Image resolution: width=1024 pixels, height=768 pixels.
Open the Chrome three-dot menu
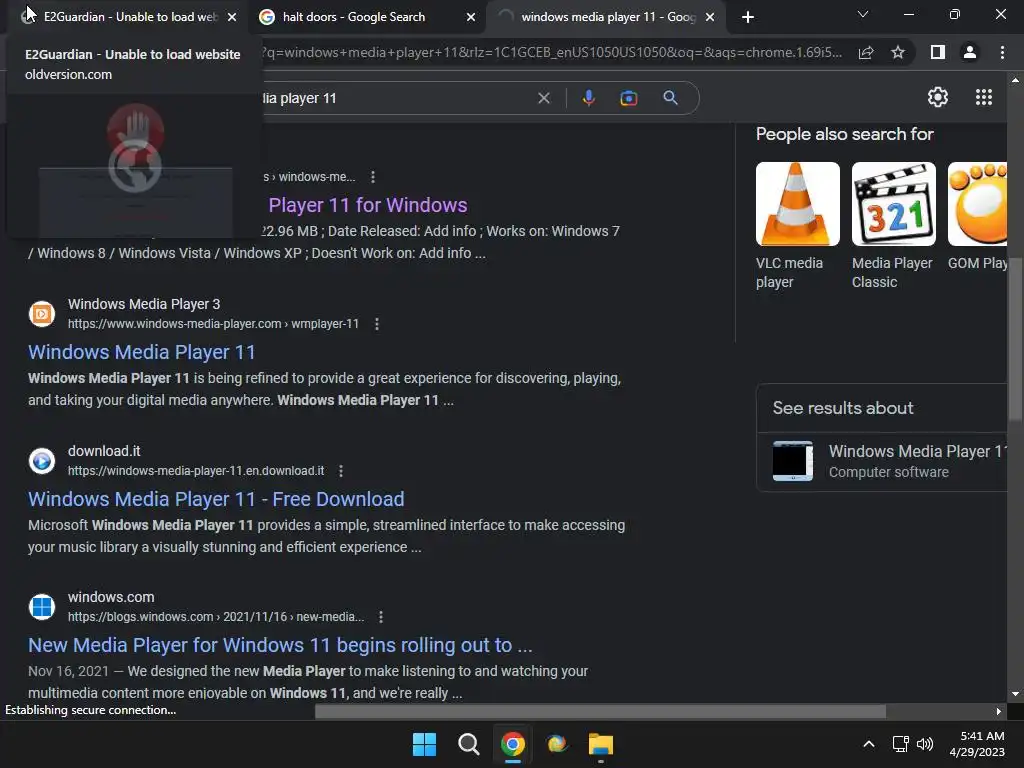(1002, 52)
